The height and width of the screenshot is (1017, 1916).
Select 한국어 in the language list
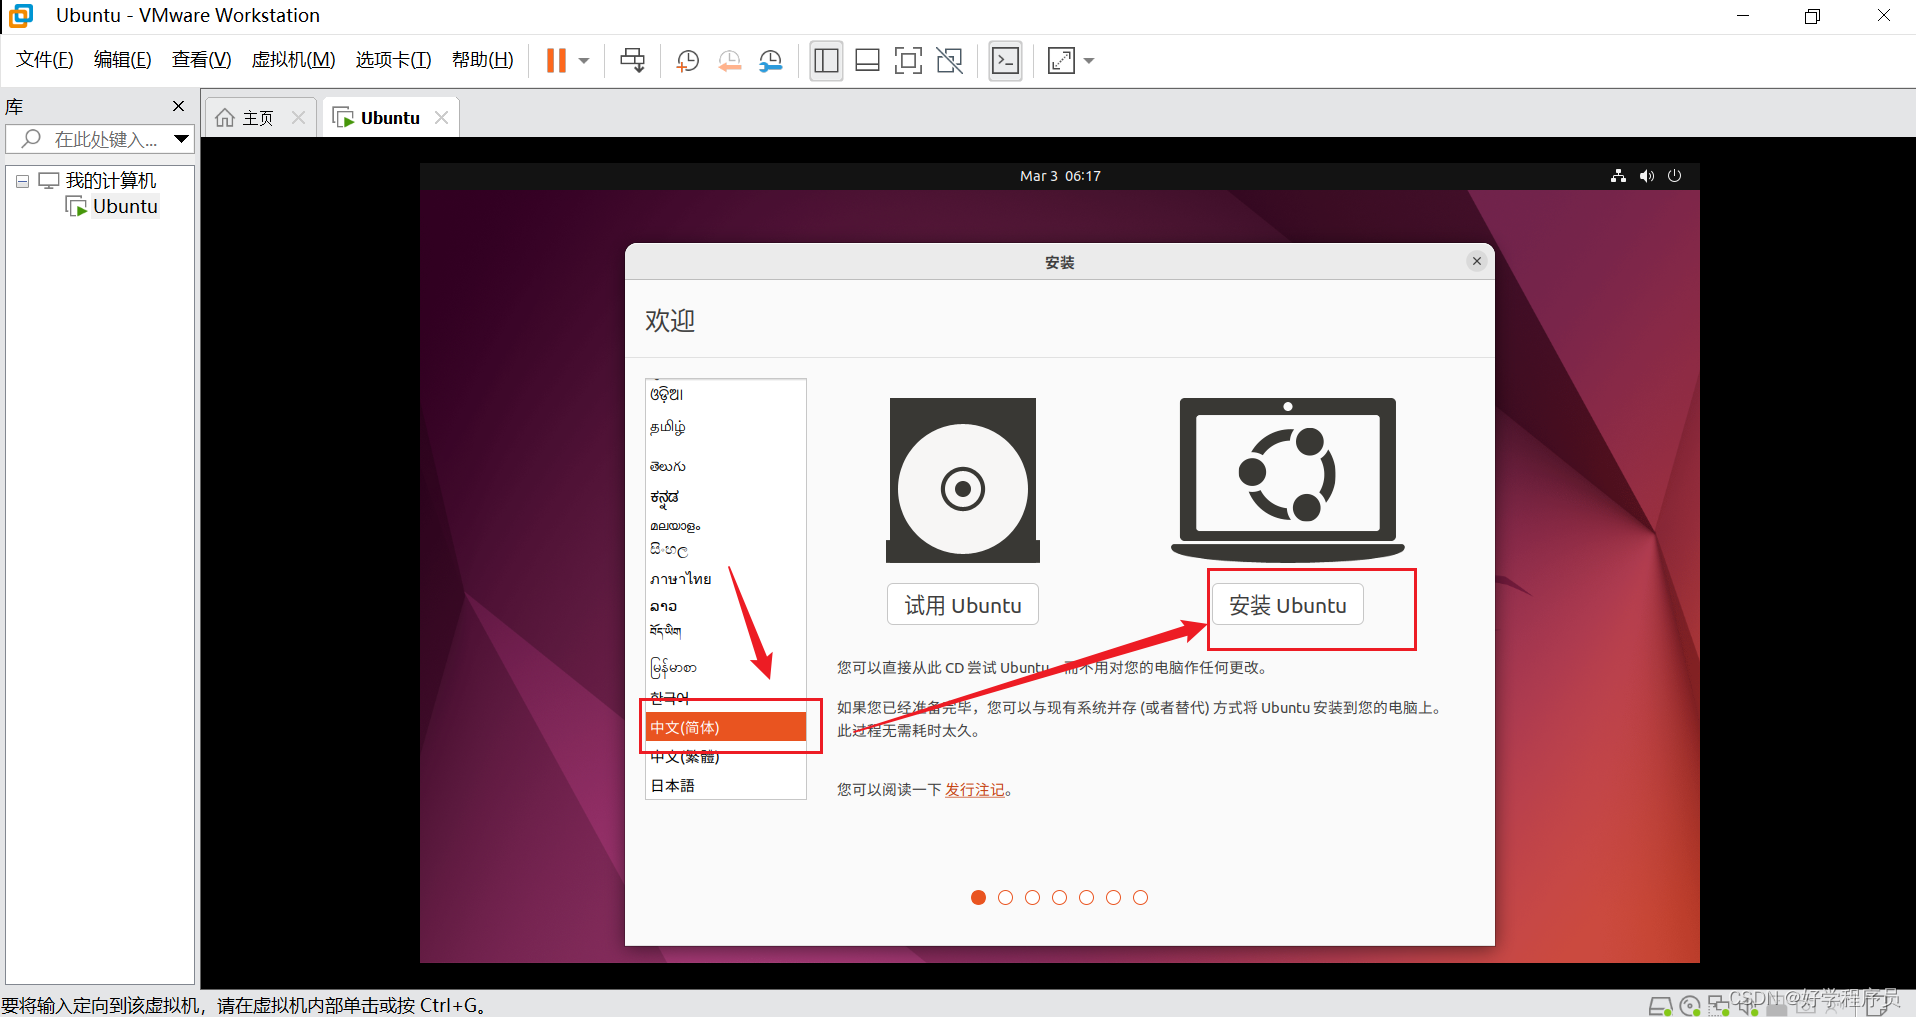click(726, 698)
